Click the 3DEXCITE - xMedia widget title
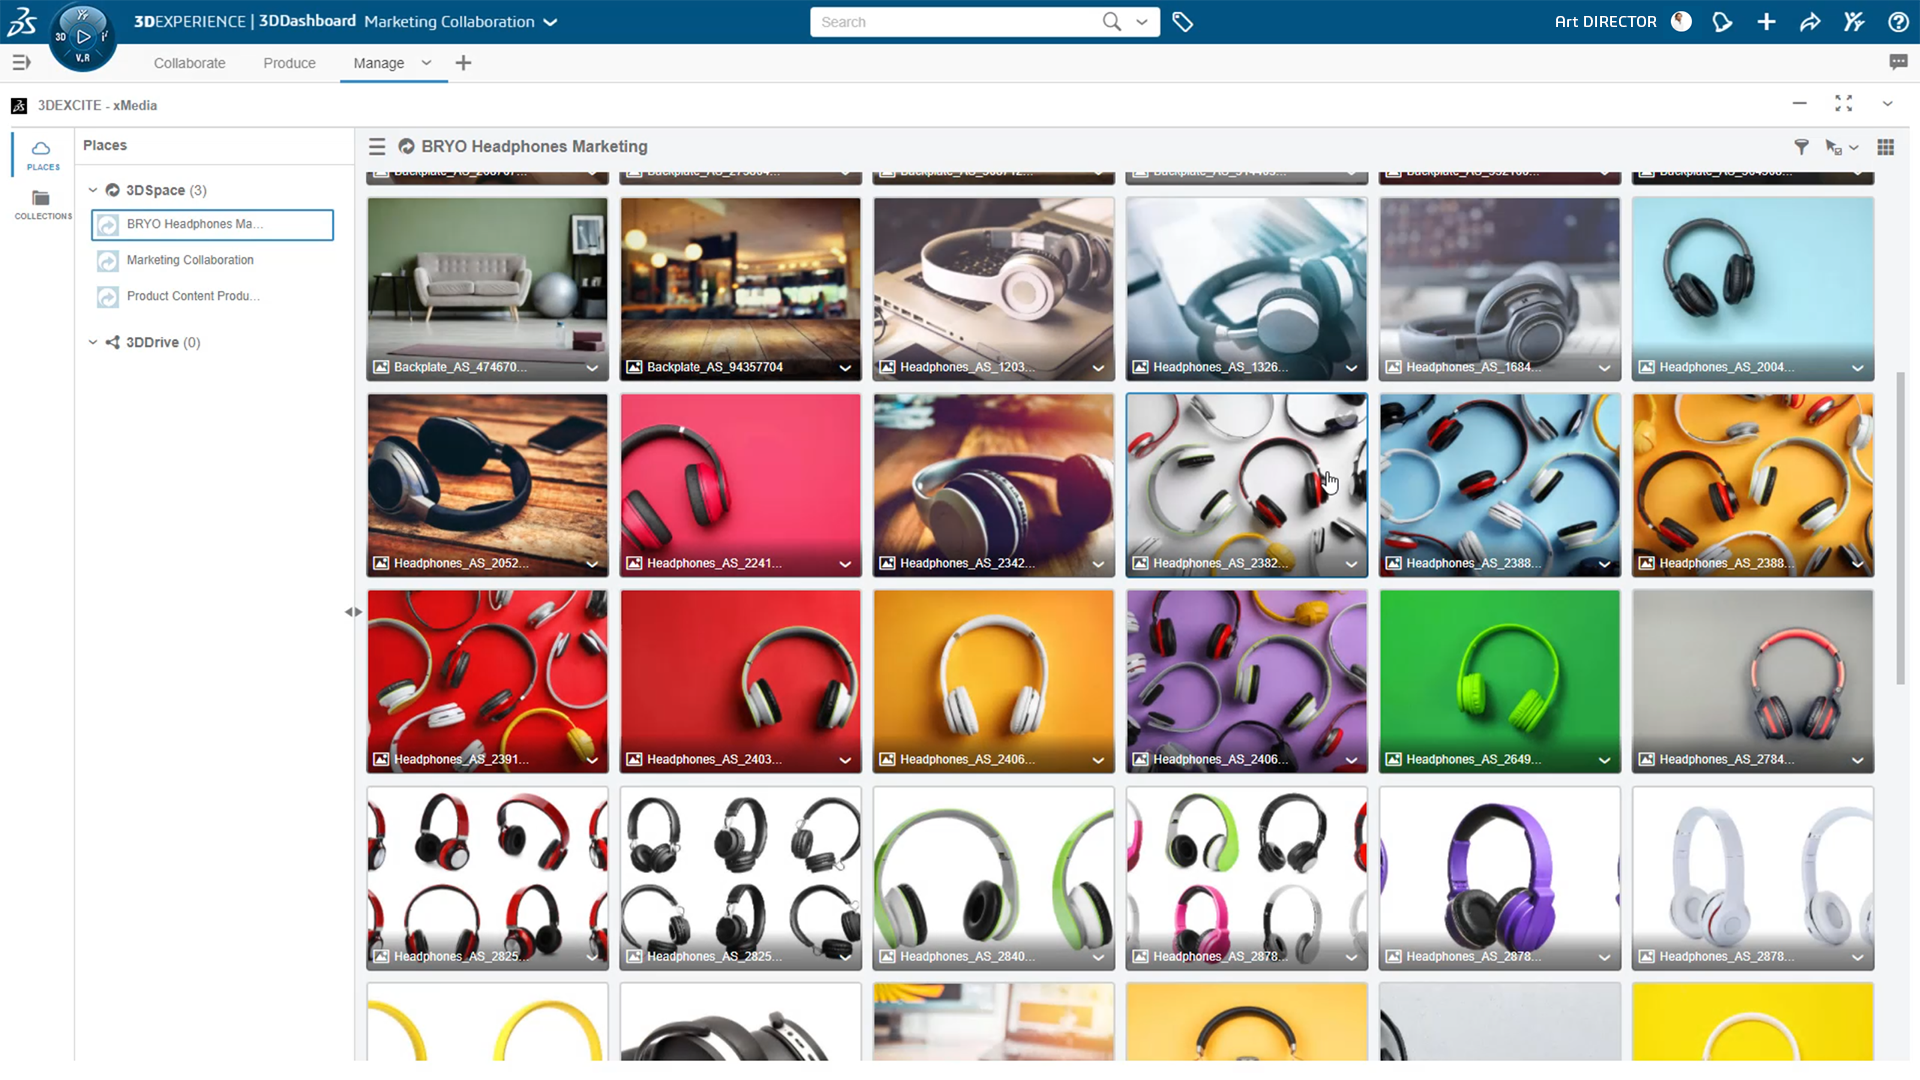 [x=97, y=105]
